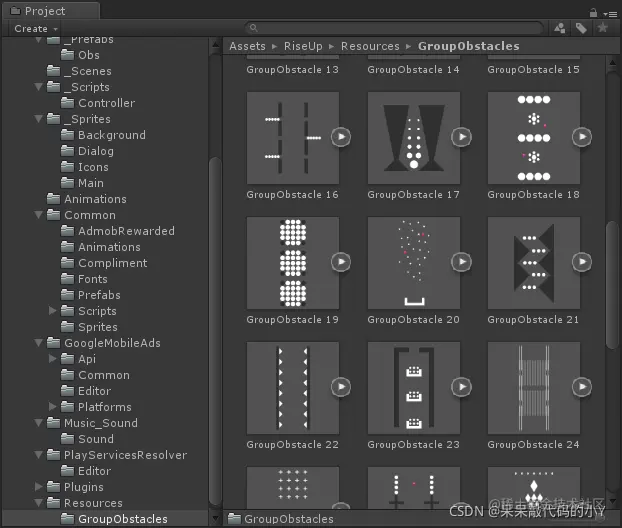The width and height of the screenshot is (622, 528).
Task: Select the Sound folder
Action: click(87, 439)
